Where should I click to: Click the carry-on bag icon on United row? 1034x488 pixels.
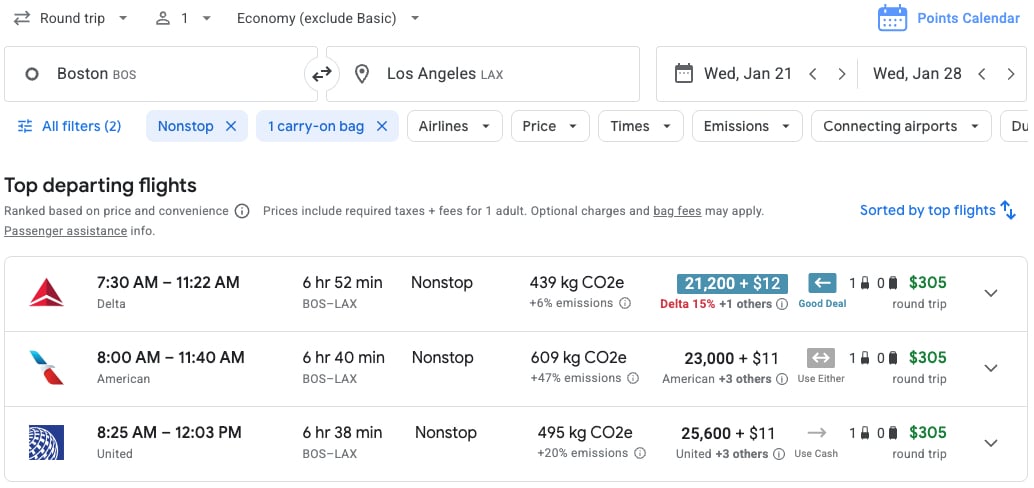pyautogui.click(x=863, y=434)
